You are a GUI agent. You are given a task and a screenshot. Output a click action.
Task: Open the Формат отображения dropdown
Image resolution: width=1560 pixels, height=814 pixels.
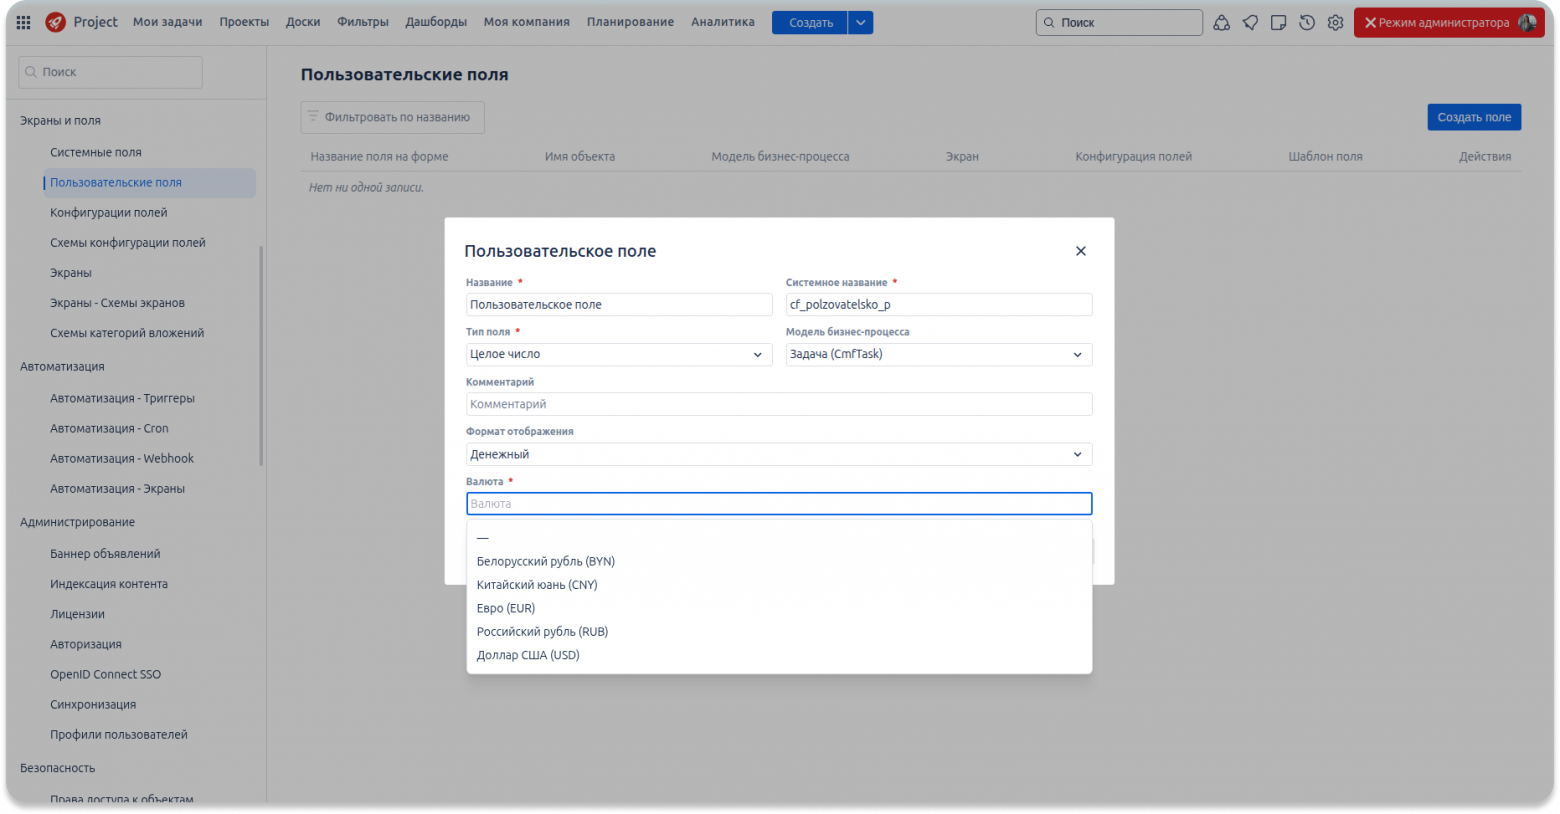[x=779, y=454]
